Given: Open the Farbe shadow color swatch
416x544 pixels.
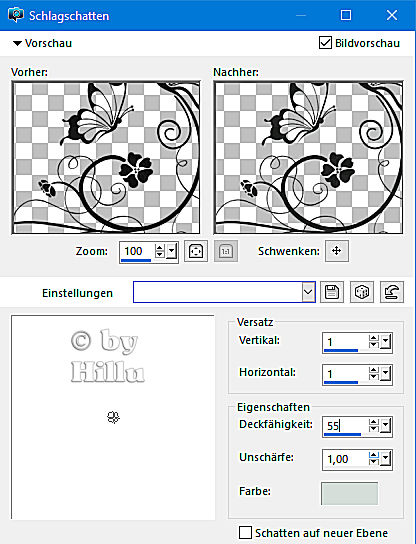Looking at the screenshot, I should click(x=349, y=493).
